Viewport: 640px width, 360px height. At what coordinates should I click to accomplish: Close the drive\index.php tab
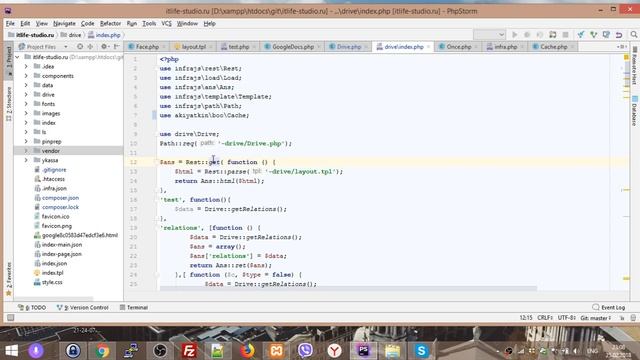click(428, 47)
